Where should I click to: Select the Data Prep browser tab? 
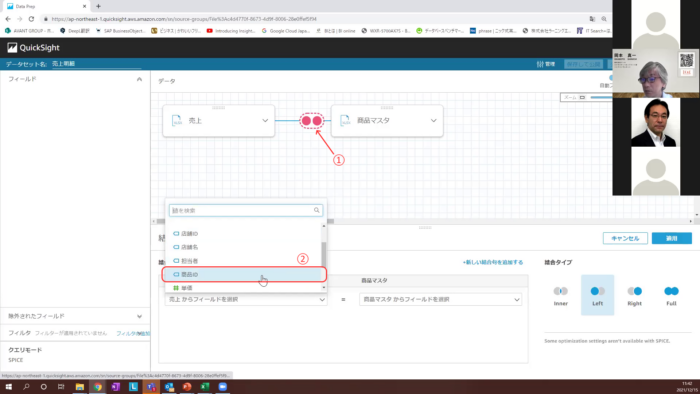click(x=45, y=6)
